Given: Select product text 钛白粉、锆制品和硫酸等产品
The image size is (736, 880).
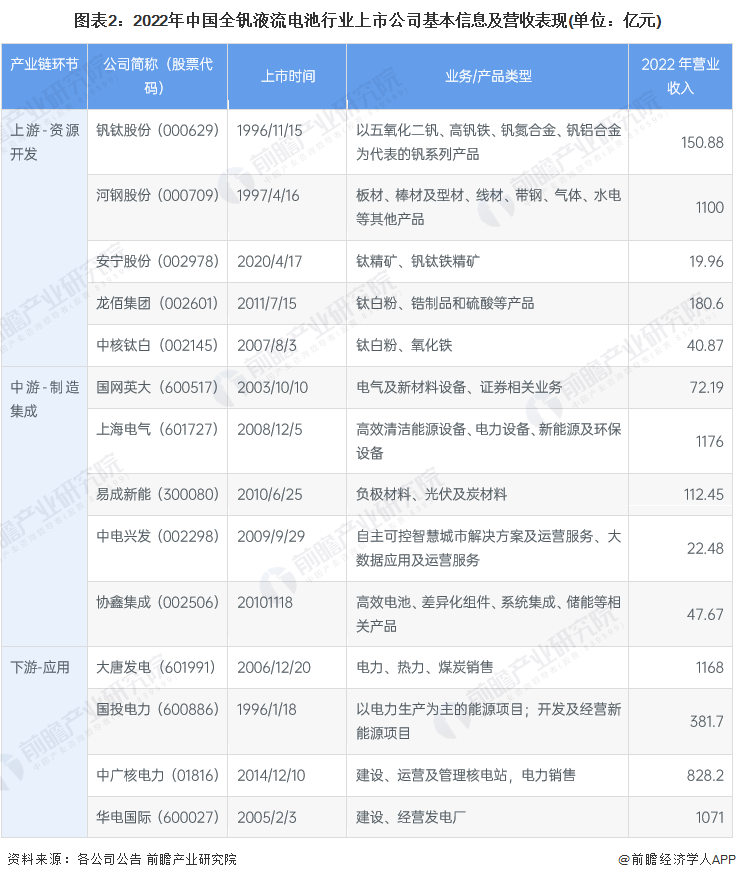Looking at the screenshot, I should tap(445, 304).
